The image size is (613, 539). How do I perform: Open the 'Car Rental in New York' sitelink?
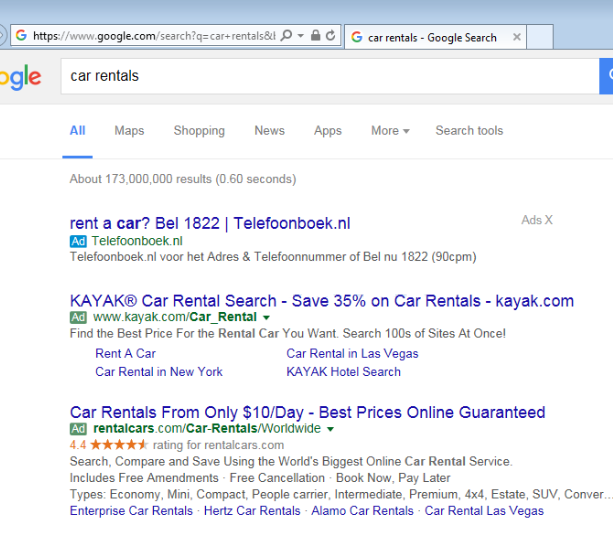coord(159,372)
